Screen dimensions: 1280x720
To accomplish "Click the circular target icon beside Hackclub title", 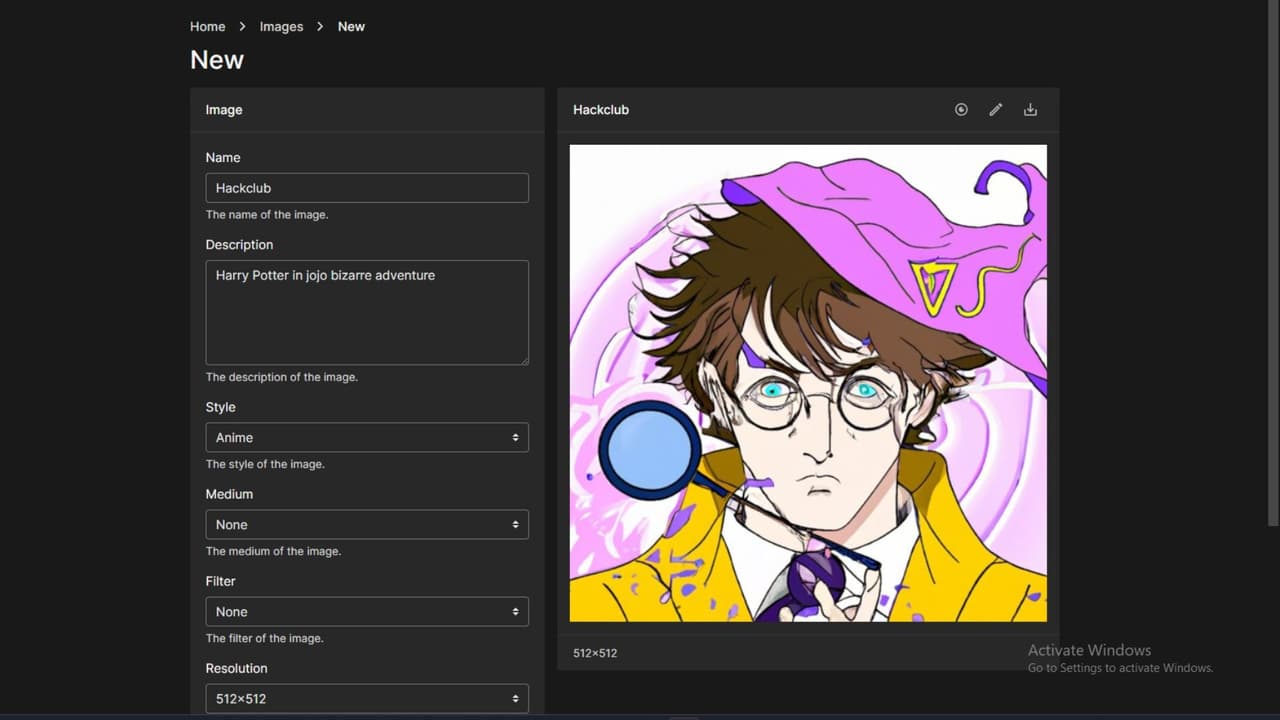I will coord(961,110).
